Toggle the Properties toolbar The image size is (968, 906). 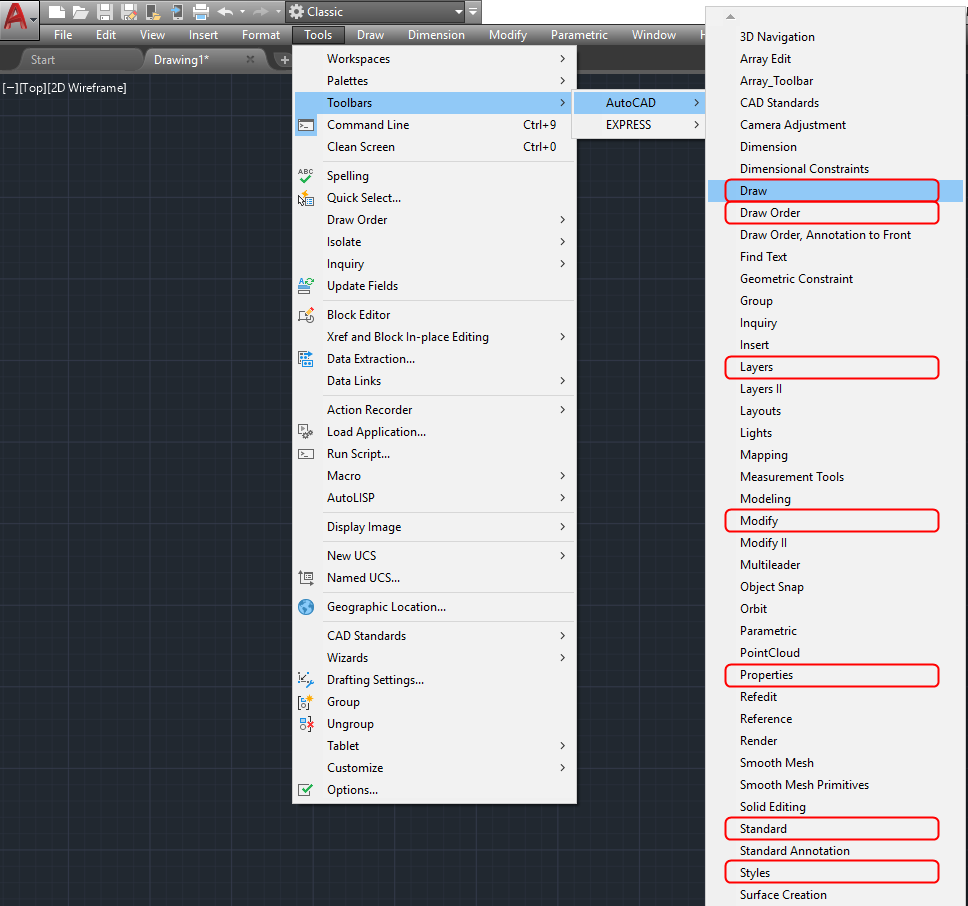(835, 675)
